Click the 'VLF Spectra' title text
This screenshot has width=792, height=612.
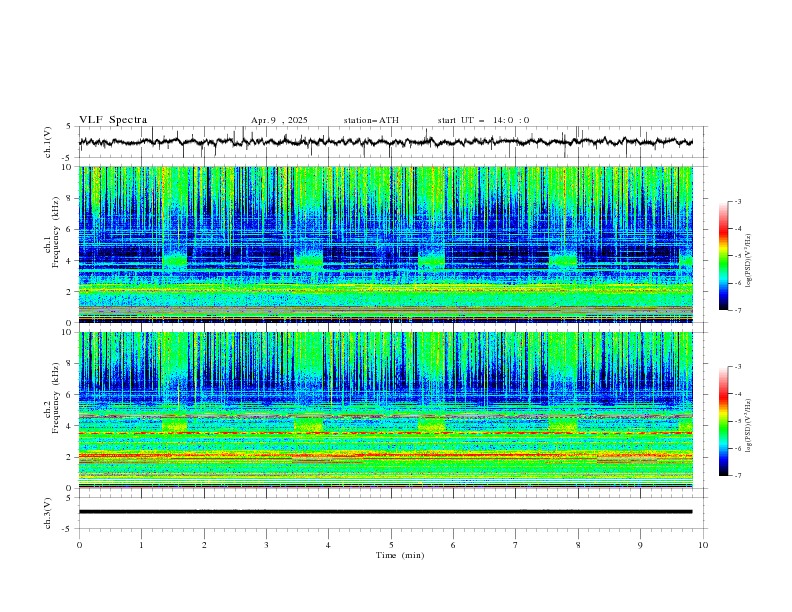click(113, 120)
